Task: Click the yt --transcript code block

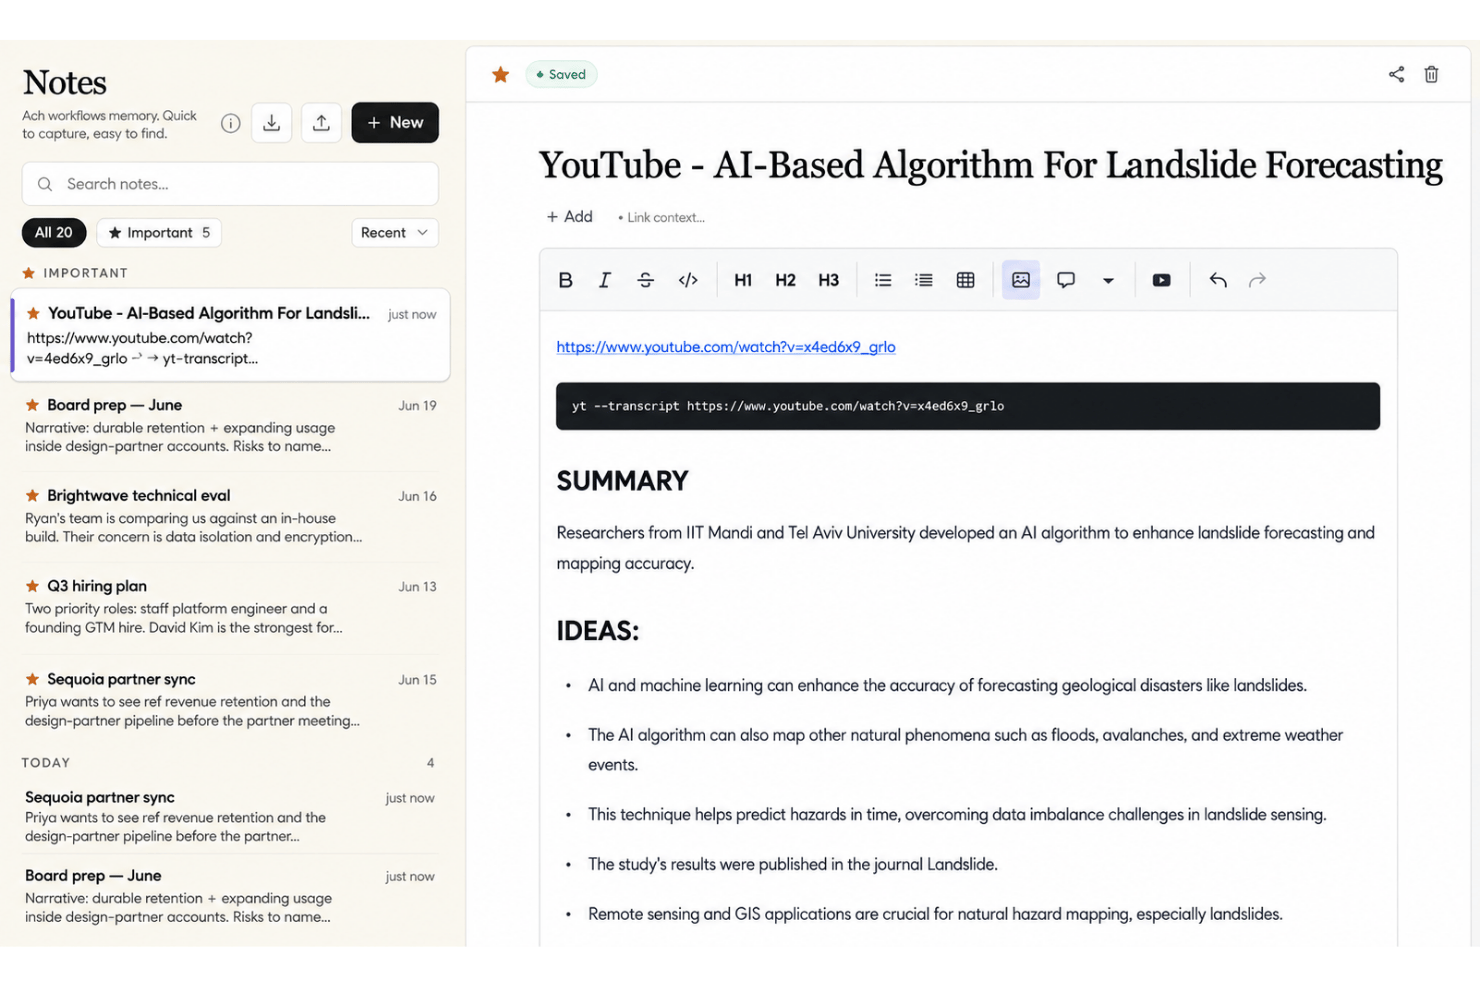Action: pos(968,406)
